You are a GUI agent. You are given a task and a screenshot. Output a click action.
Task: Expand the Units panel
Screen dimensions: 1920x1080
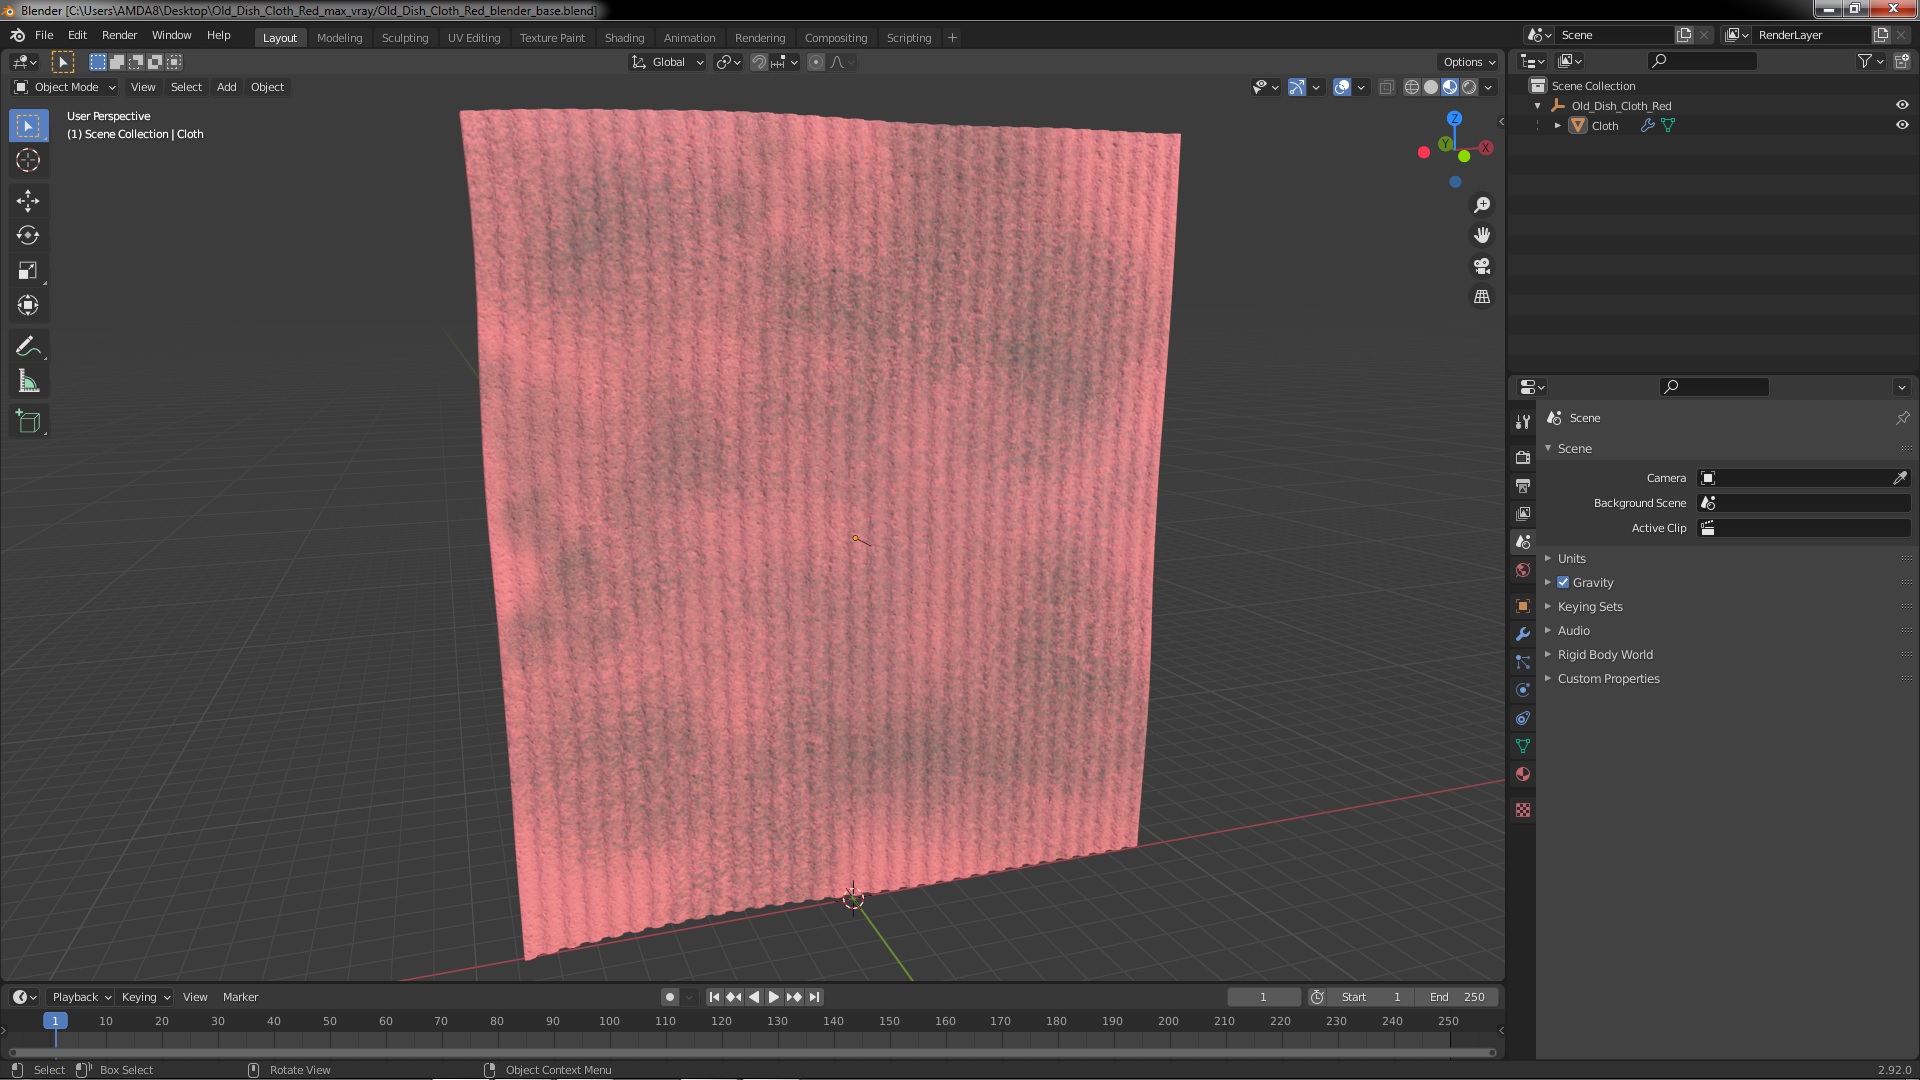[x=1571, y=559]
